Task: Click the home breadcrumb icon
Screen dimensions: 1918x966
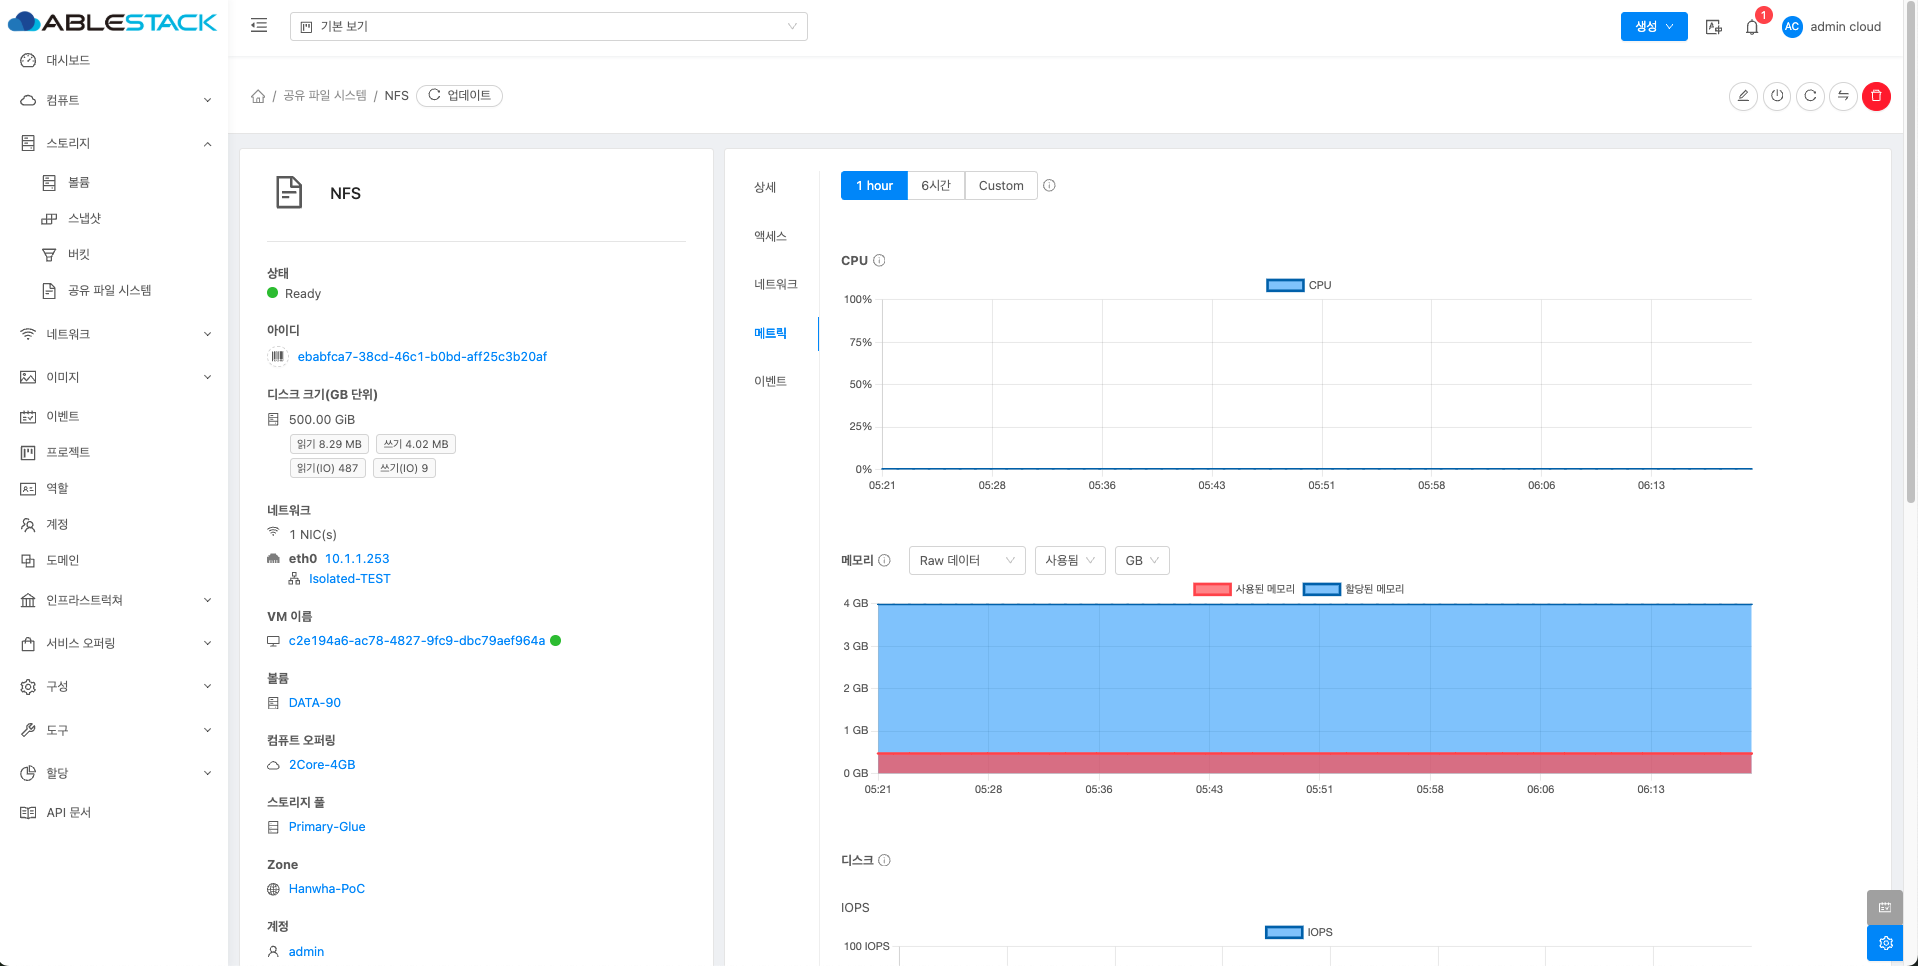Action: 258,96
